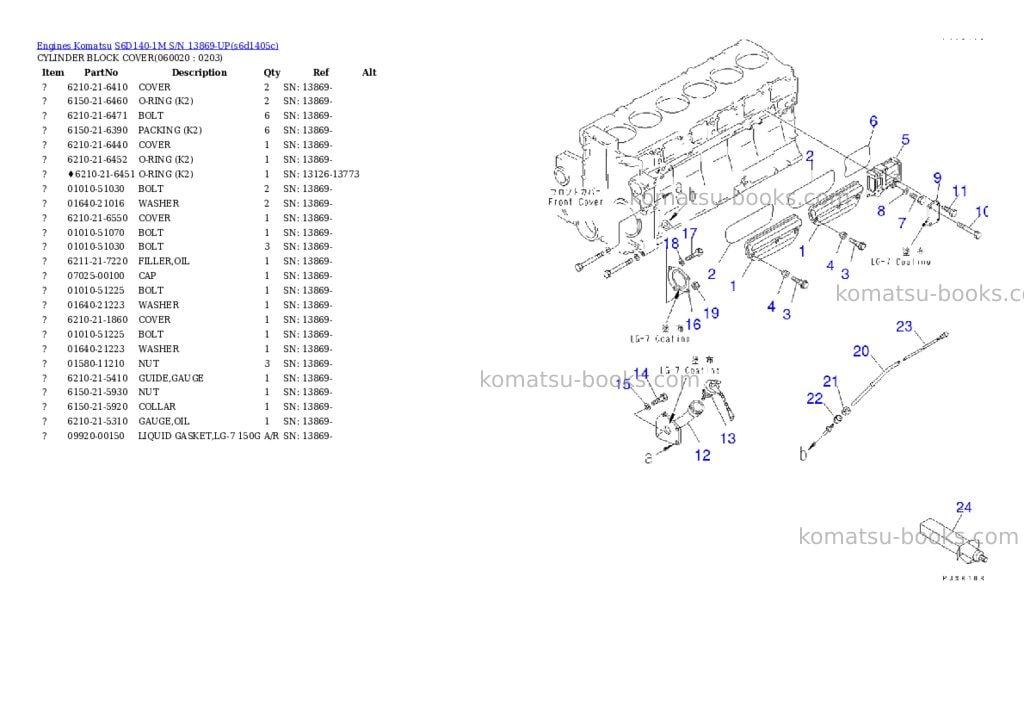Click the LIQUID GASKET,LG-7 150G description
Viewport: 1024px width, 725px height.
pos(199,436)
